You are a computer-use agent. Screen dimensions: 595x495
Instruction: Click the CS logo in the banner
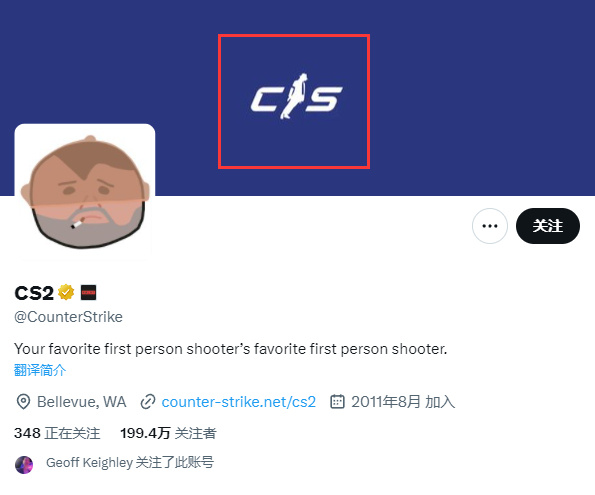(x=296, y=96)
